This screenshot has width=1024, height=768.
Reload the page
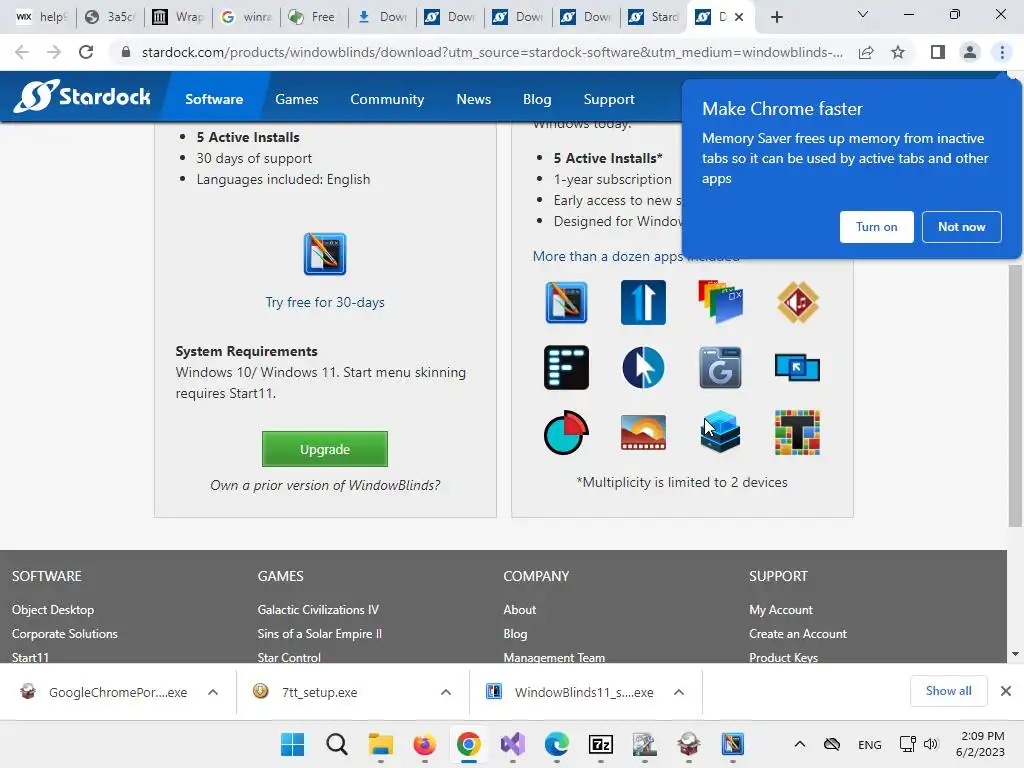(x=86, y=52)
